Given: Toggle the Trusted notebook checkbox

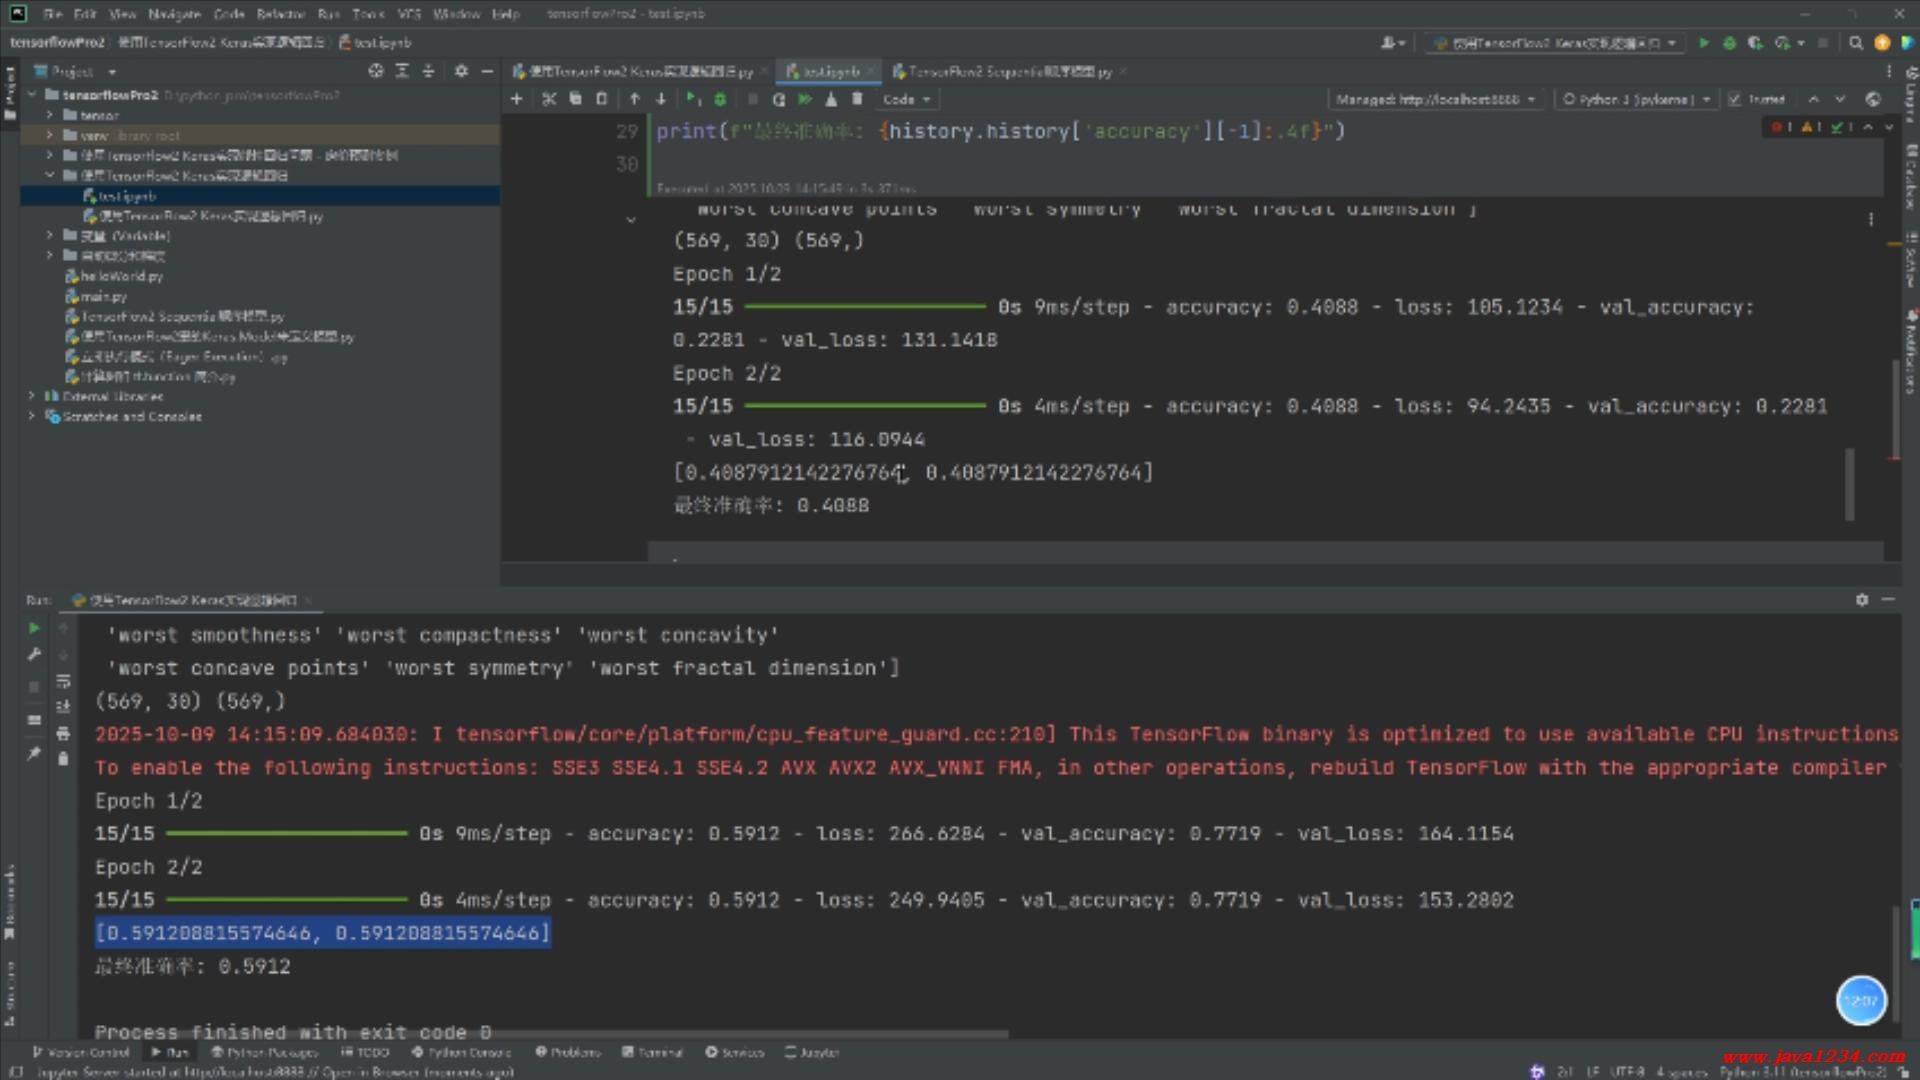Looking at the screenshot, I should click(x=1735, y=99).
